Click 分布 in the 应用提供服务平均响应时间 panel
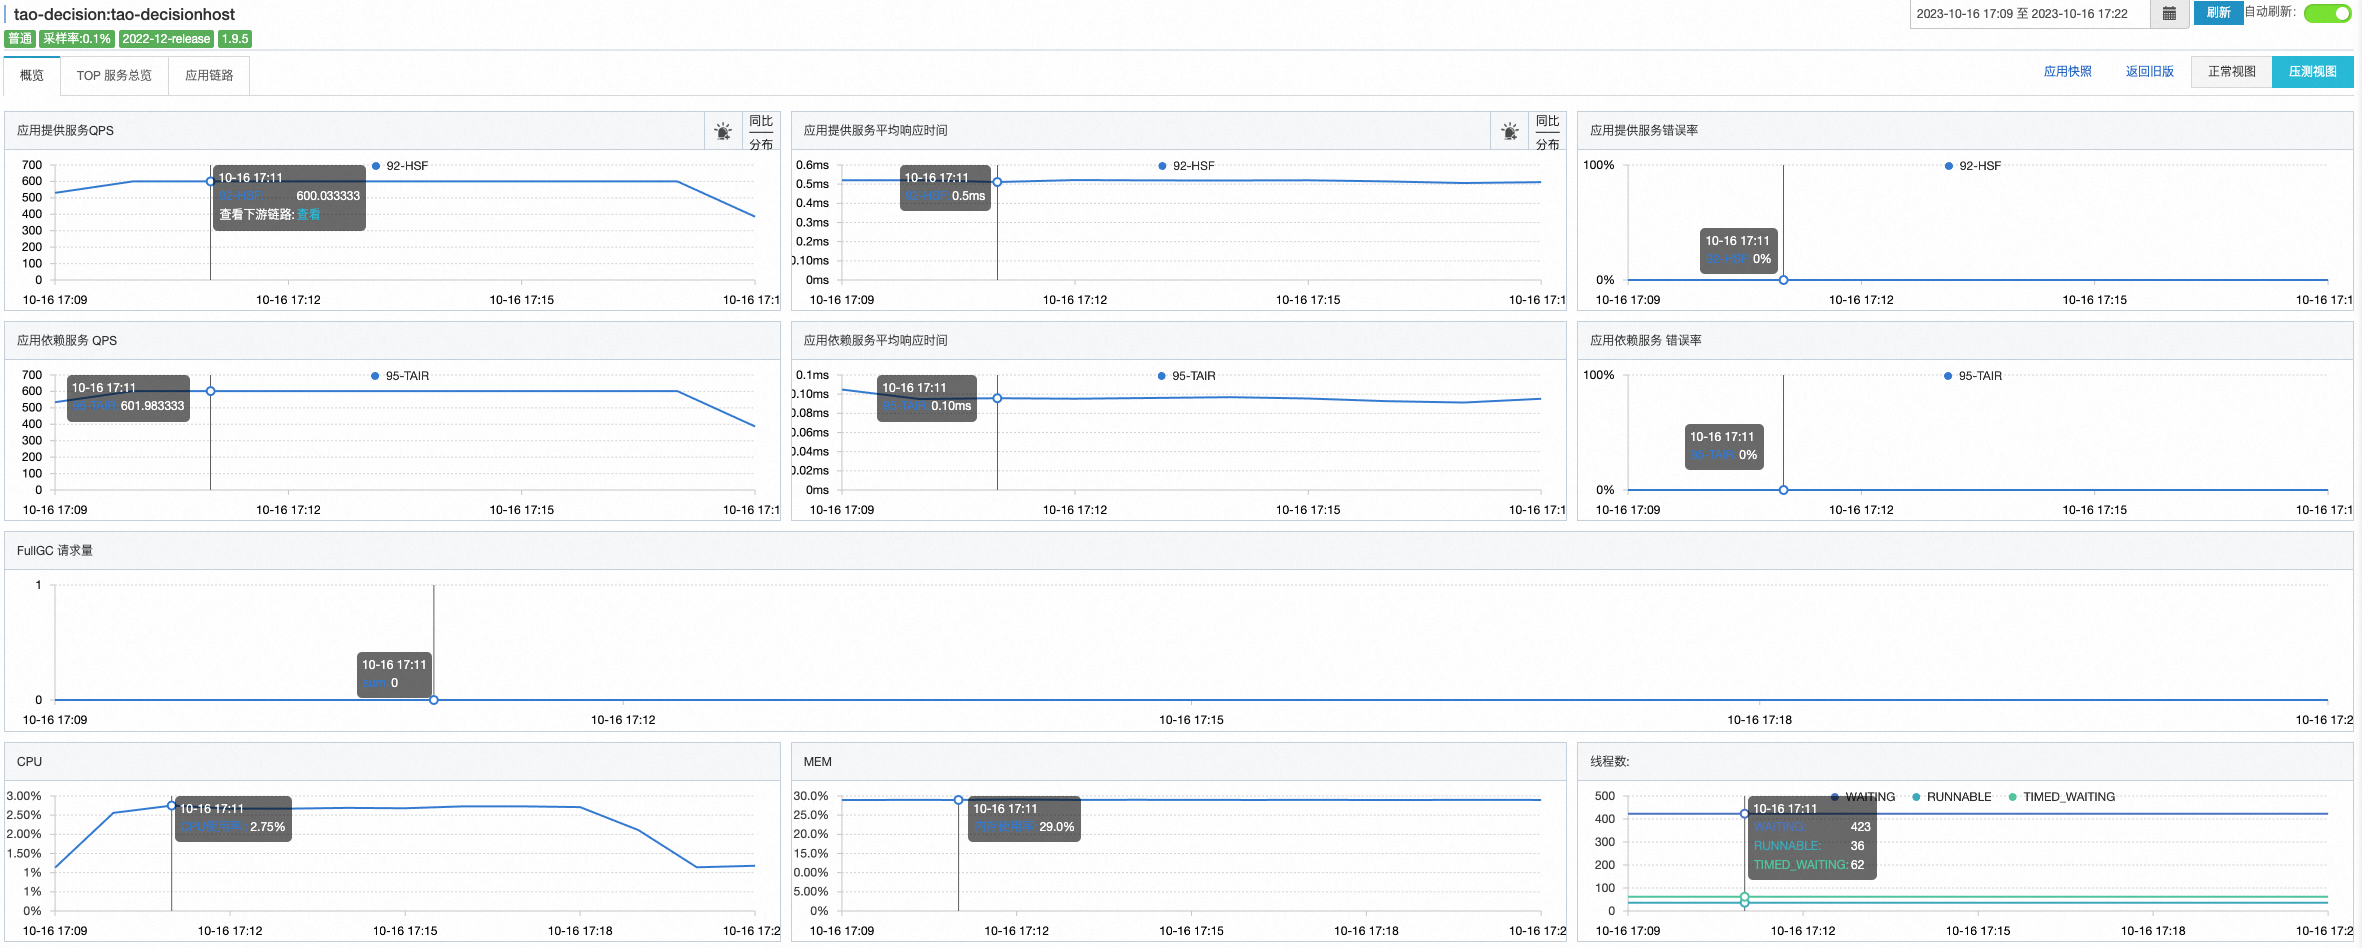Image resolution: width=2362 pixels, height=948 pixels. (1547, 144)
